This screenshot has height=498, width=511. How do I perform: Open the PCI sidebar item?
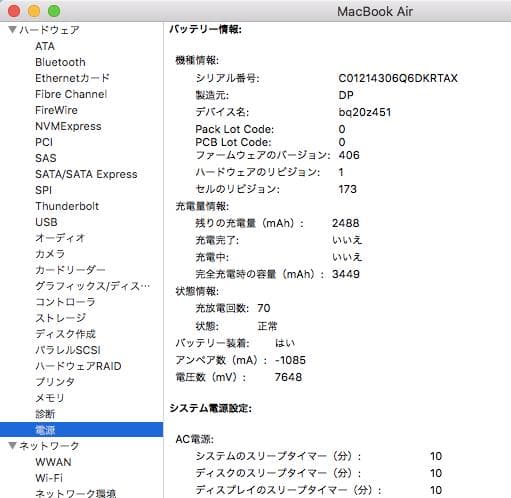(x=44, y=142)
